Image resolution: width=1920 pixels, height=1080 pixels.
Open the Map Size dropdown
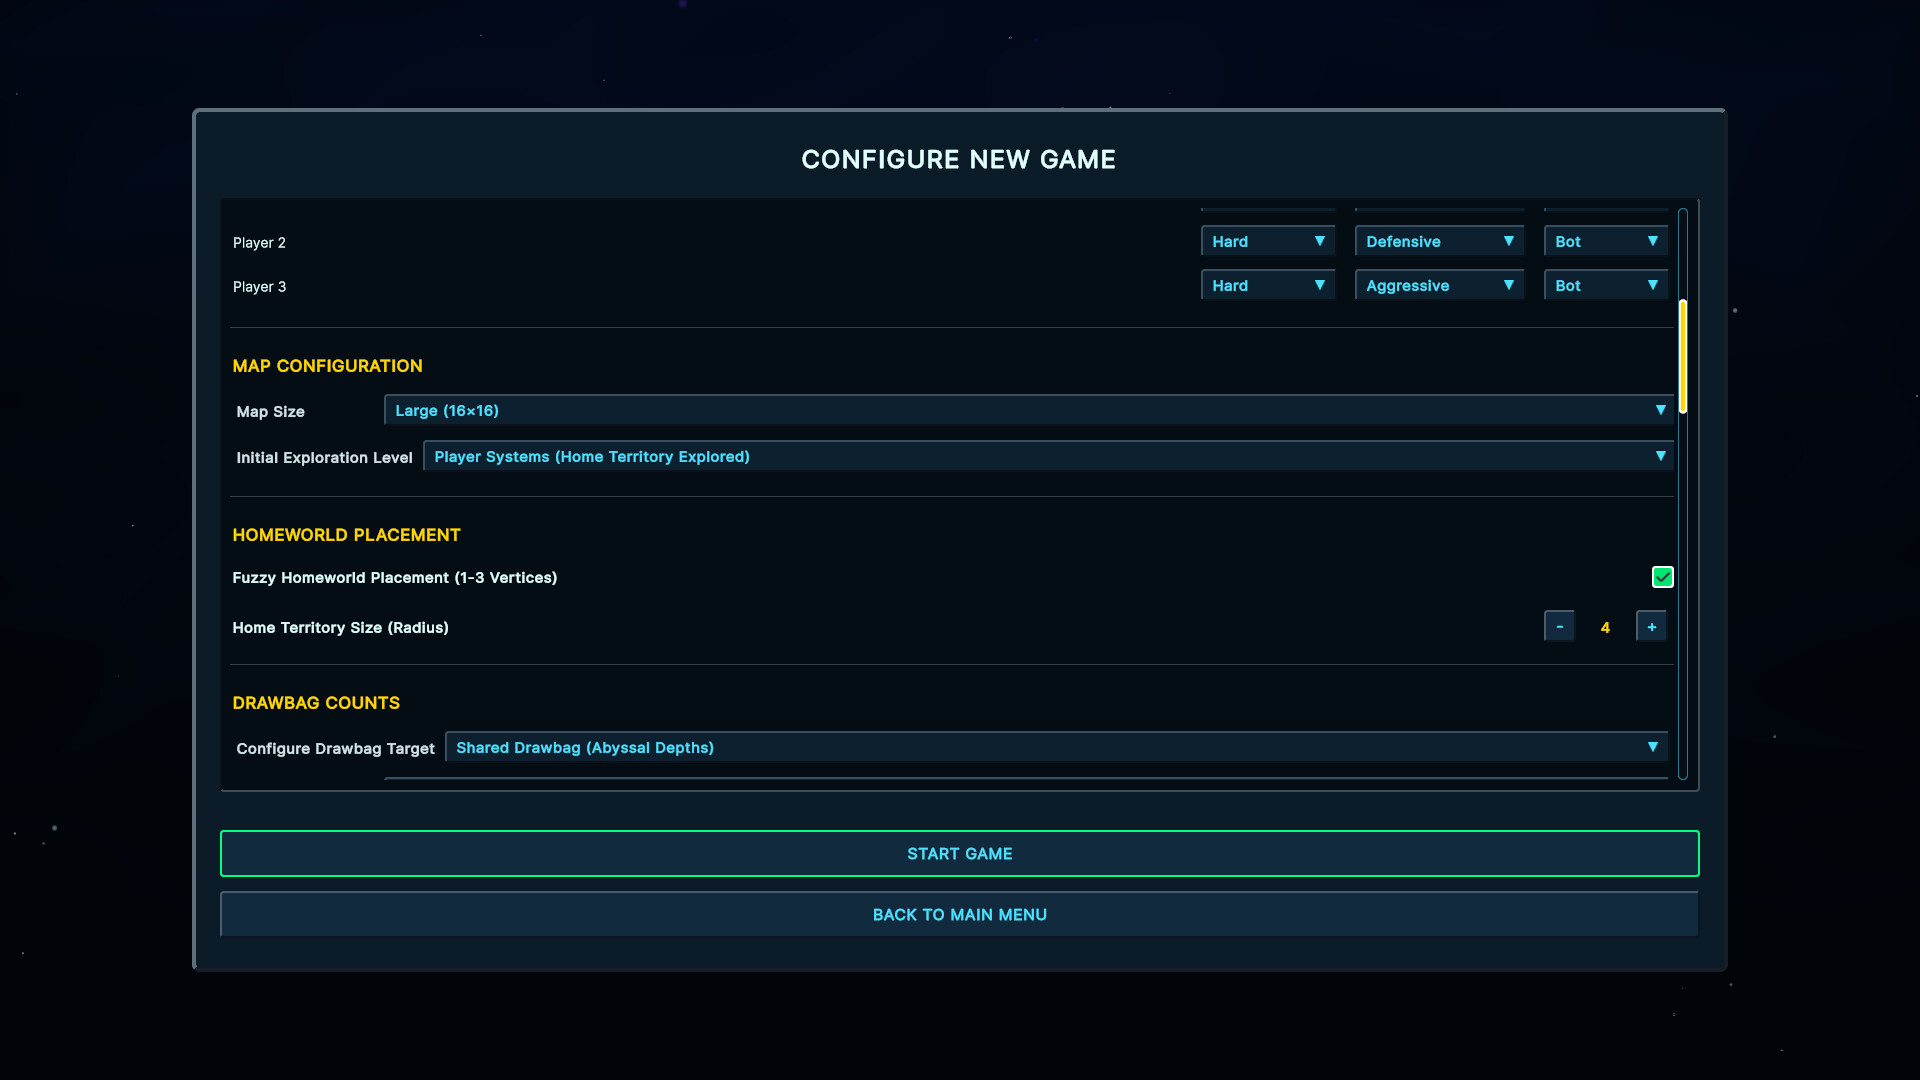click(1029, 410)
